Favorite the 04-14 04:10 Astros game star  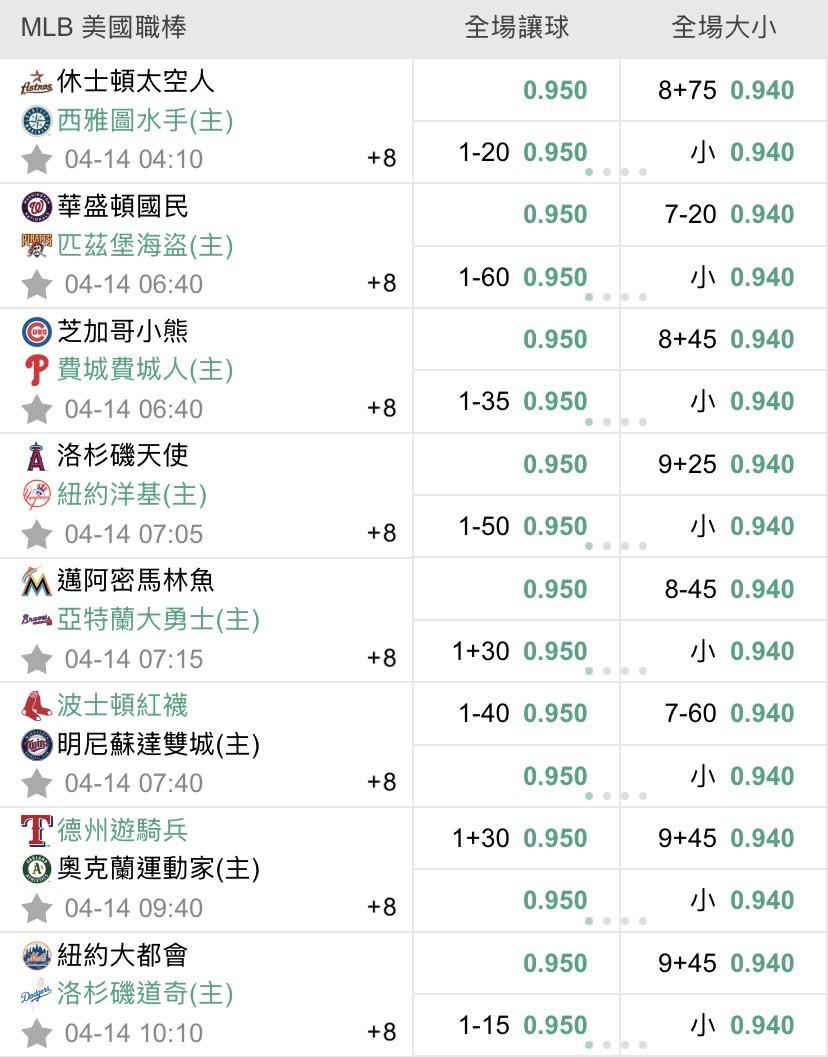point(37,159)
